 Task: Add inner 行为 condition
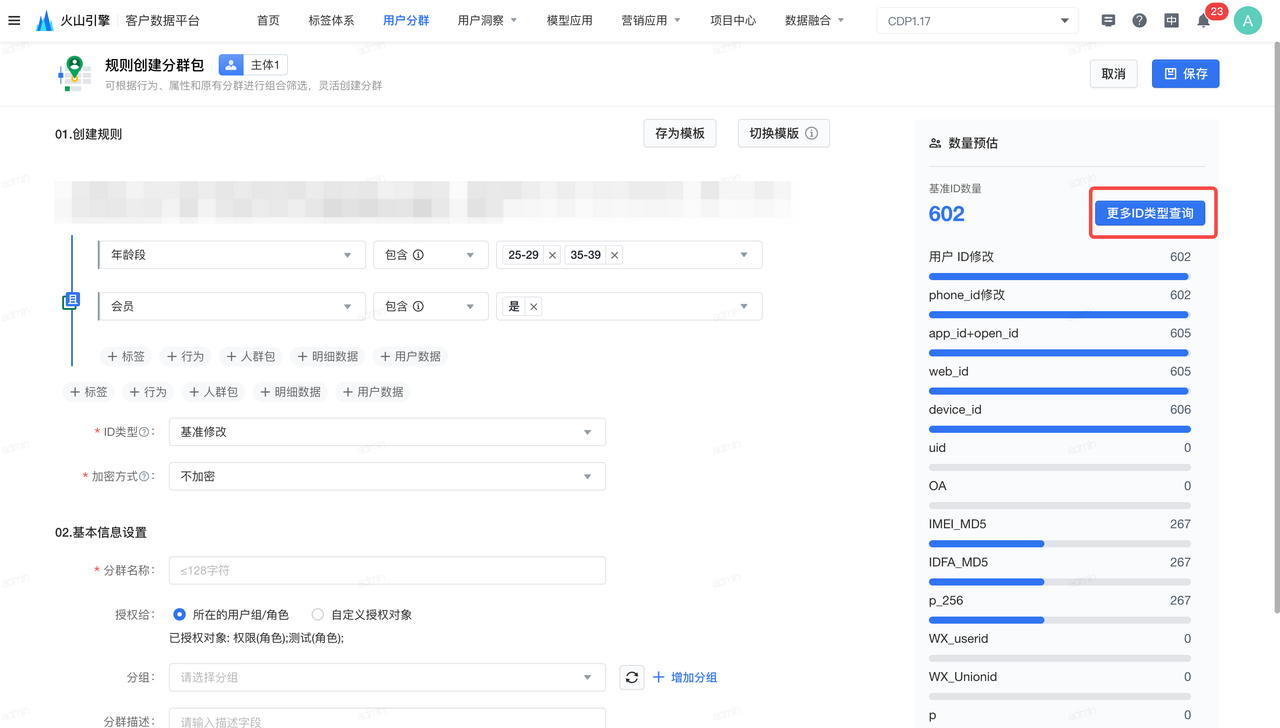coord(185,356)
